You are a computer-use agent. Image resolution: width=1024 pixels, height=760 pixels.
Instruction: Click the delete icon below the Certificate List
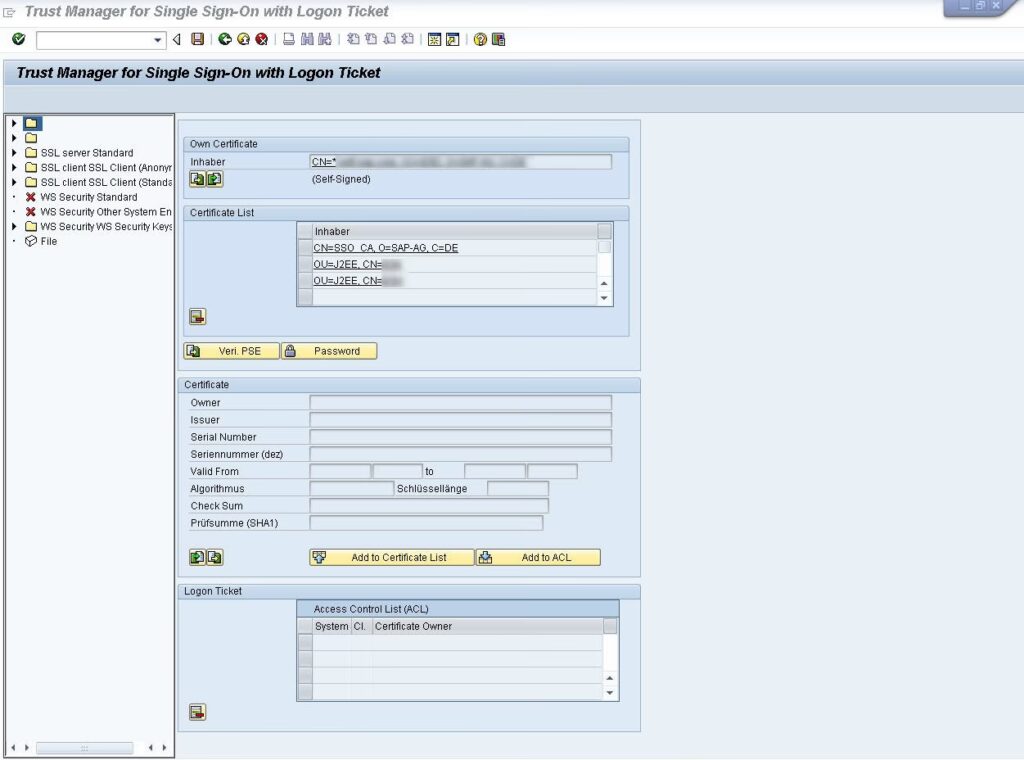[x=197, y=316]
